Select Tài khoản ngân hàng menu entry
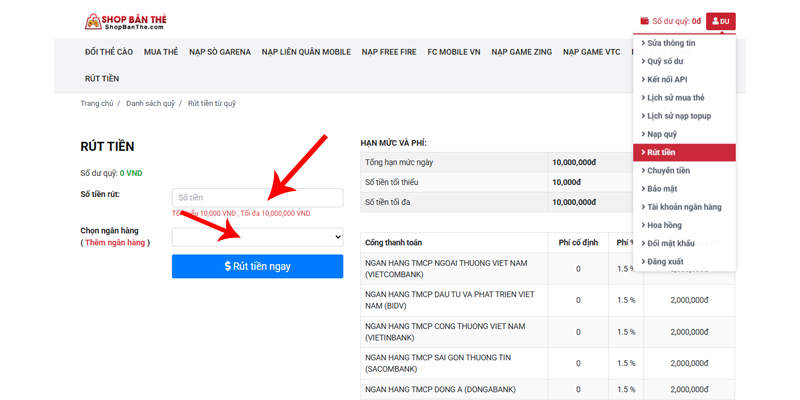Screen dimensions: 800x400 684,207
